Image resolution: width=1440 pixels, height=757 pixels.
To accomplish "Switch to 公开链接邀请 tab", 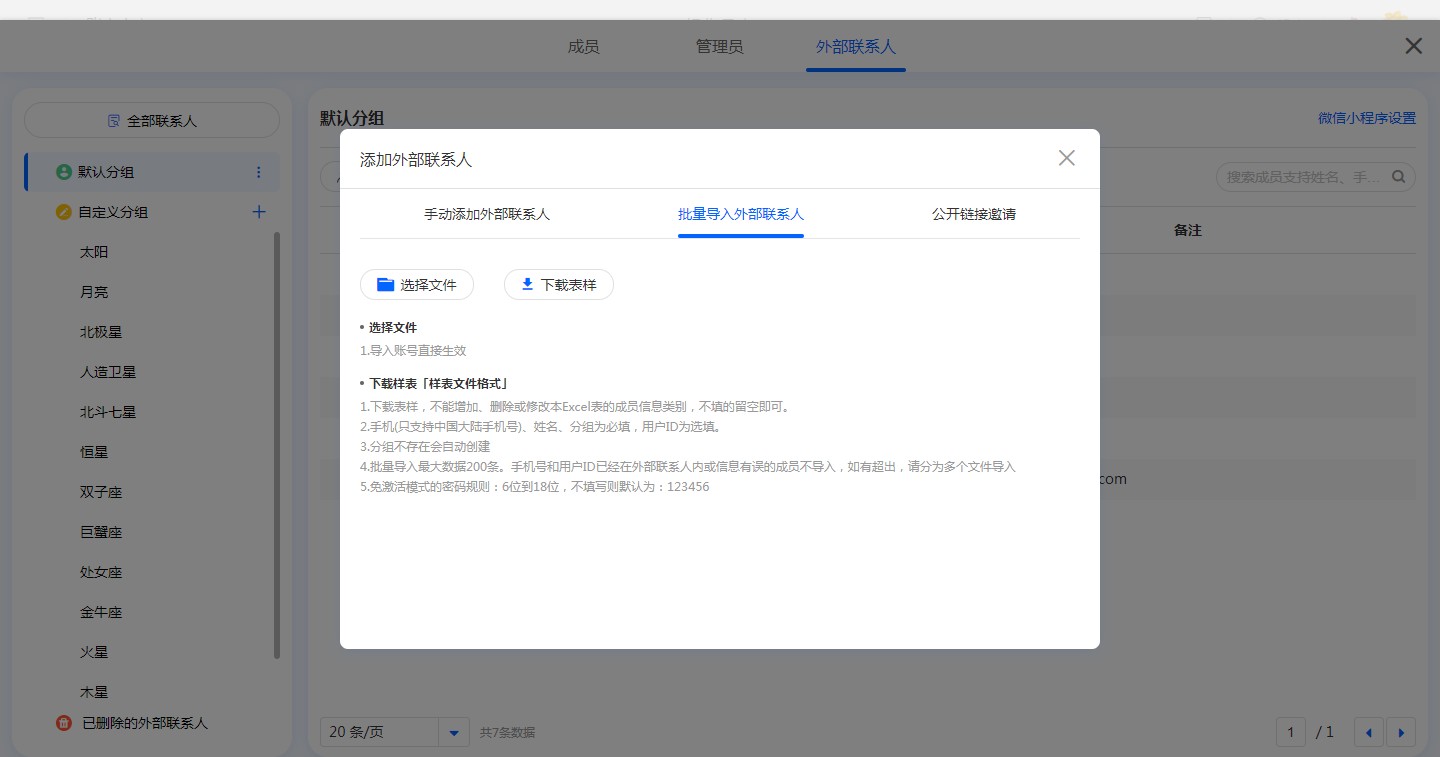I will [x=973, y=214].
